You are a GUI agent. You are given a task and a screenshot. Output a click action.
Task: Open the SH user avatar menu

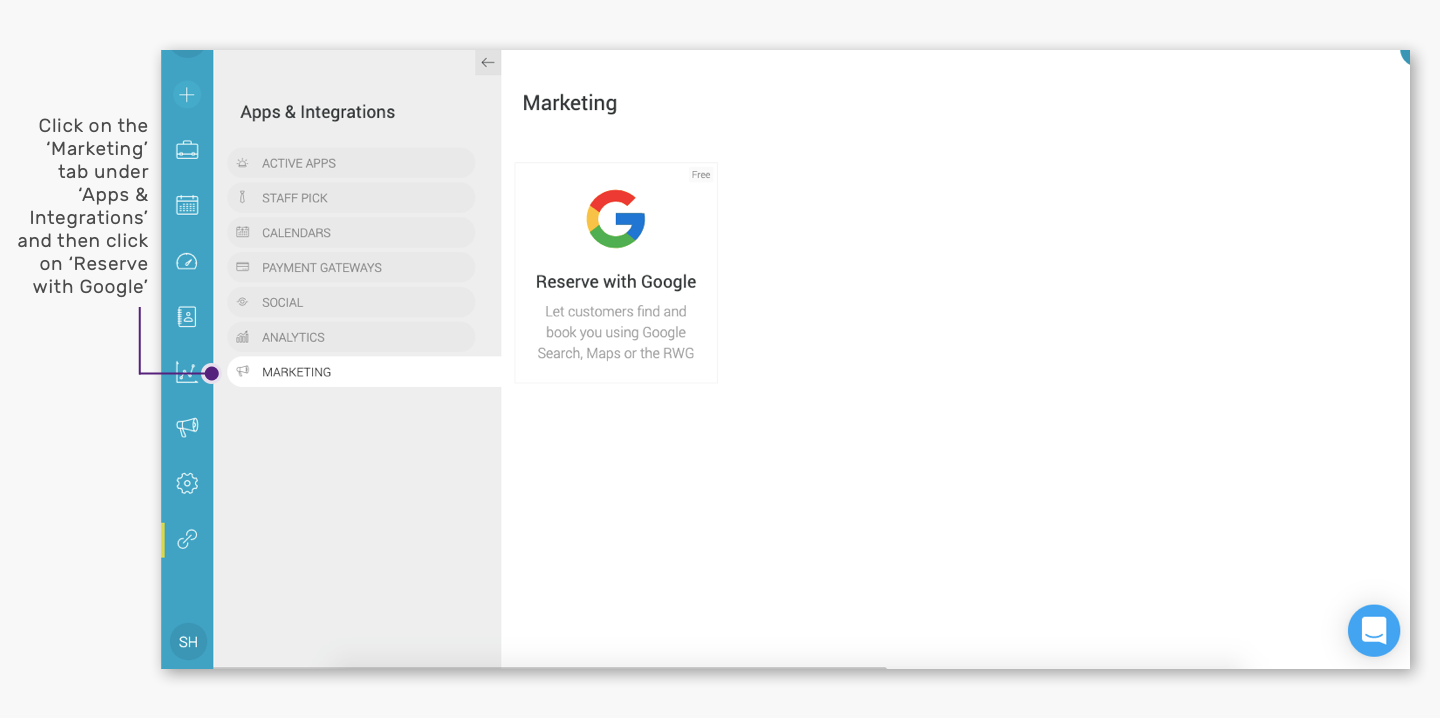[188, 642]
